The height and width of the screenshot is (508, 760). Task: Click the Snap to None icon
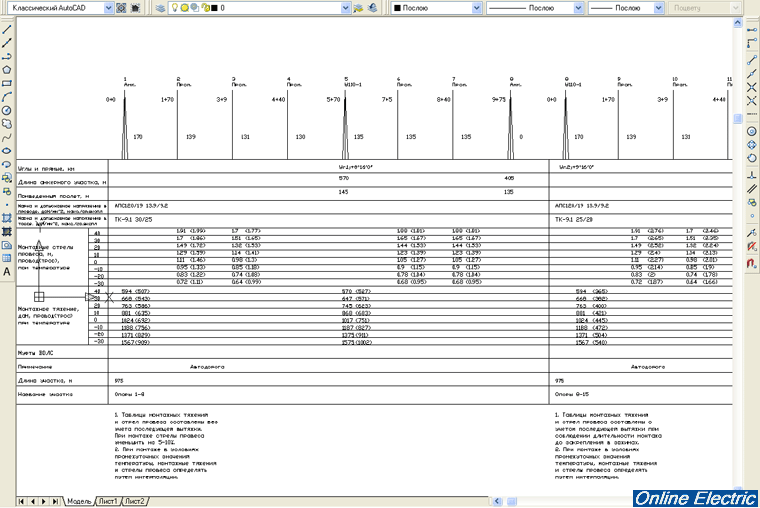pyautogui.click(x=752, y=246)
